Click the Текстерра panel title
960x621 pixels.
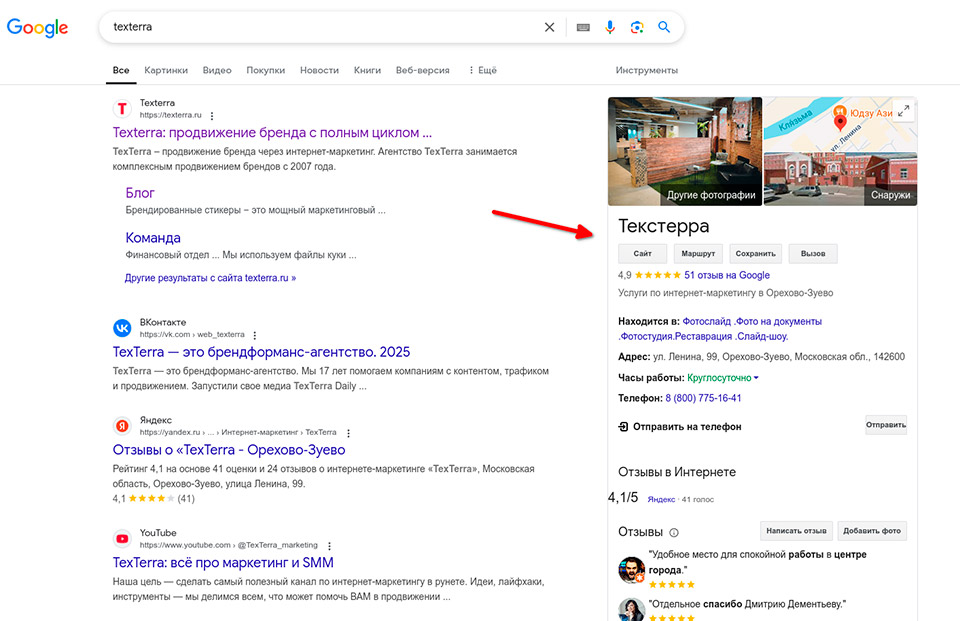click(x=664, y=226)
